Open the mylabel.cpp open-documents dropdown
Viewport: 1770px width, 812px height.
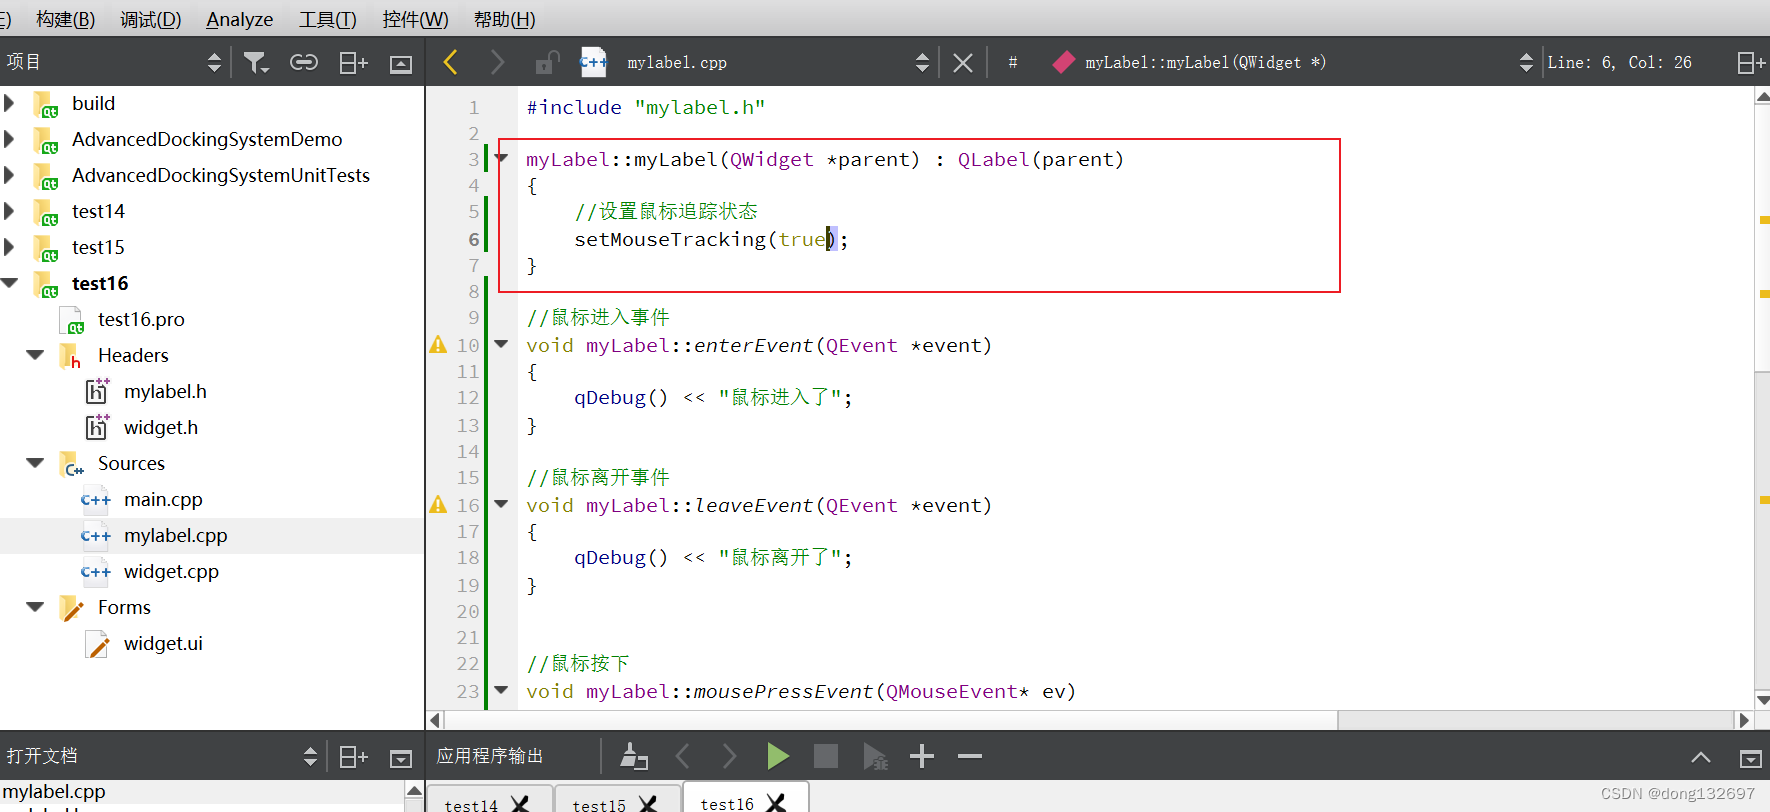click(x=922, y=63)
